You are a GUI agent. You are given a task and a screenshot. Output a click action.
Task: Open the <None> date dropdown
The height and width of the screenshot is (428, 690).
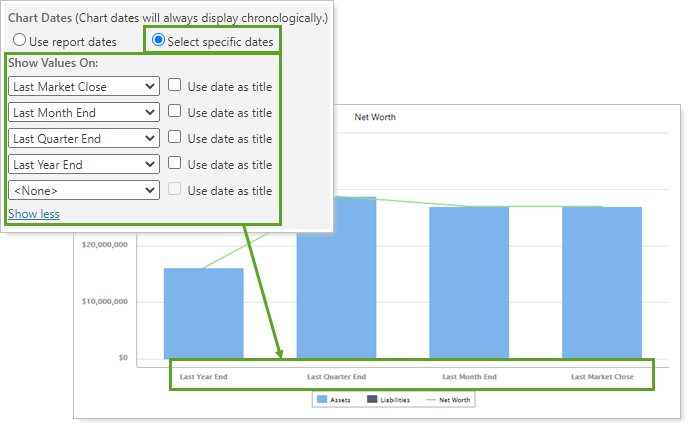pyautogui.click(x=83, y=190)
